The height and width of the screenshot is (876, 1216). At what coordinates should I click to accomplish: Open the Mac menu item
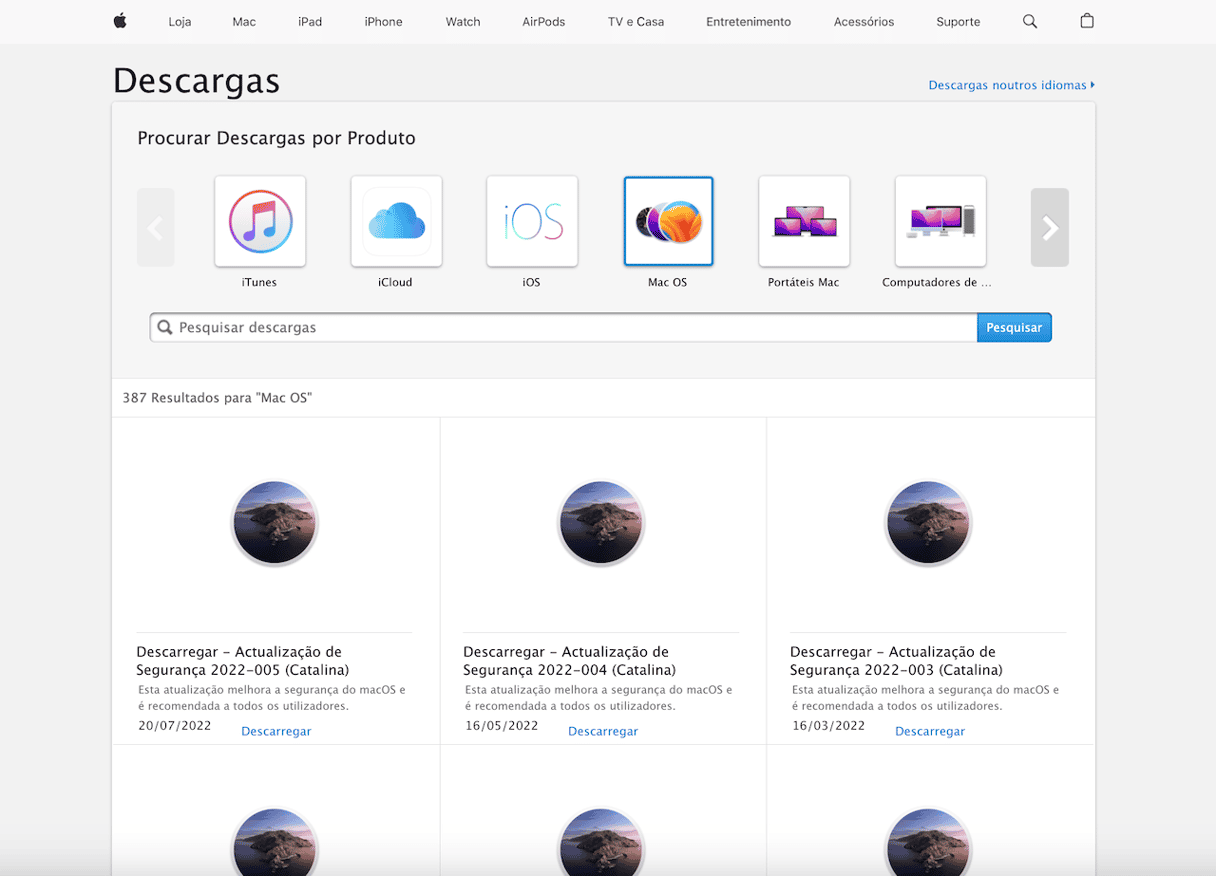[244, 21]
